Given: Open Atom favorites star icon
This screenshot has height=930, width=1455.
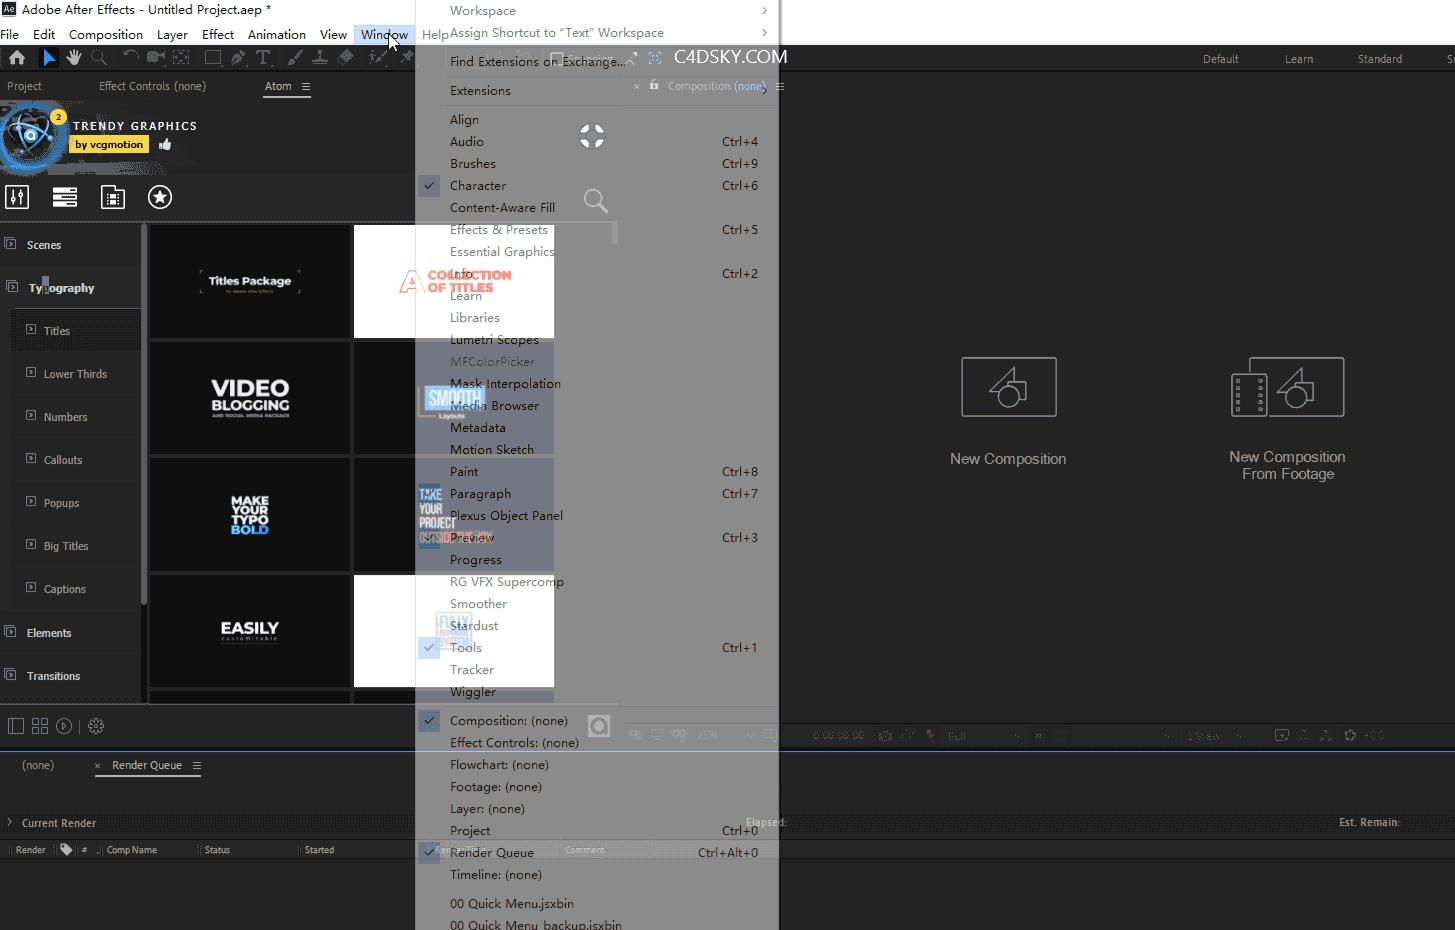Looking at the screenshot, I should click(x=160, y=197).
